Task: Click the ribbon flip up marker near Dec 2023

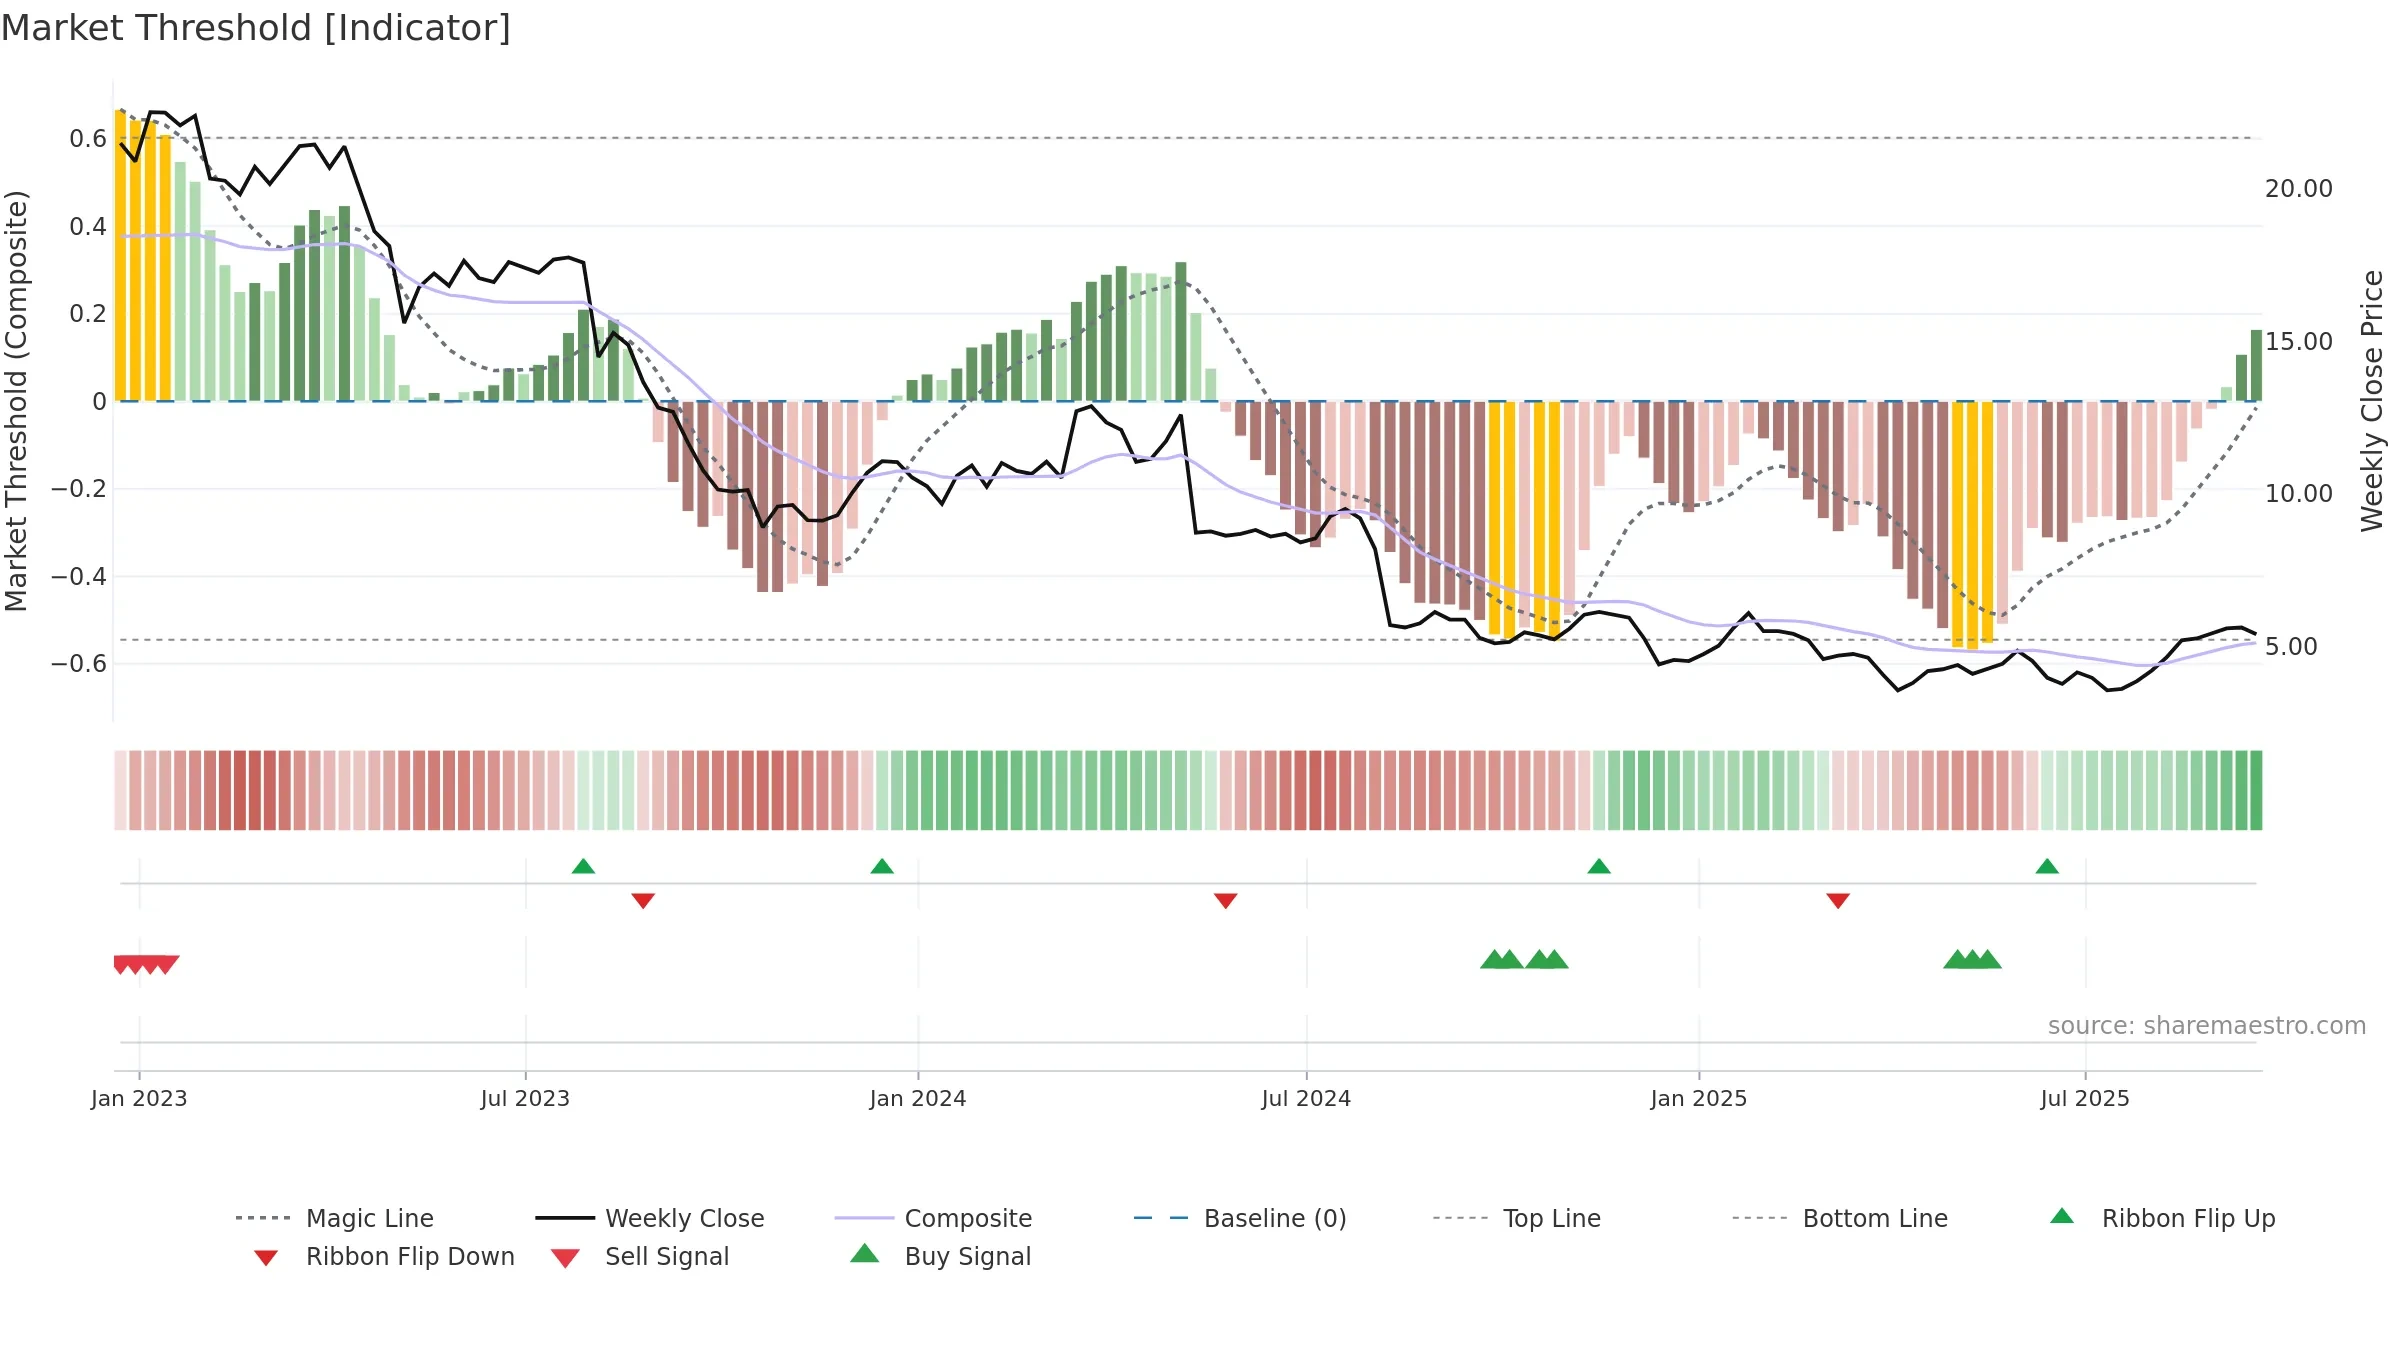Action: [882, 866]
